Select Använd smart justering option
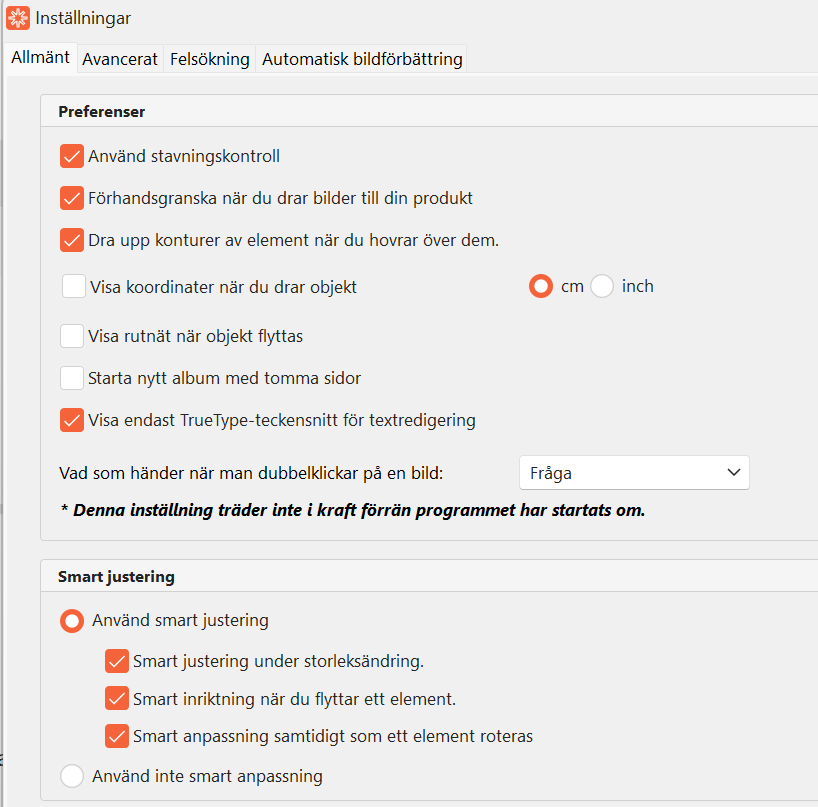This screenshot has height=807, width=818. coord(71,620)
